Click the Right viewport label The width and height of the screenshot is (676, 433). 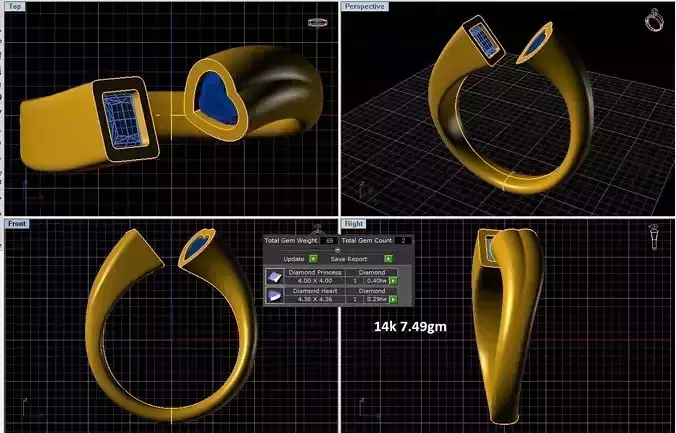[x=354, y=223]
